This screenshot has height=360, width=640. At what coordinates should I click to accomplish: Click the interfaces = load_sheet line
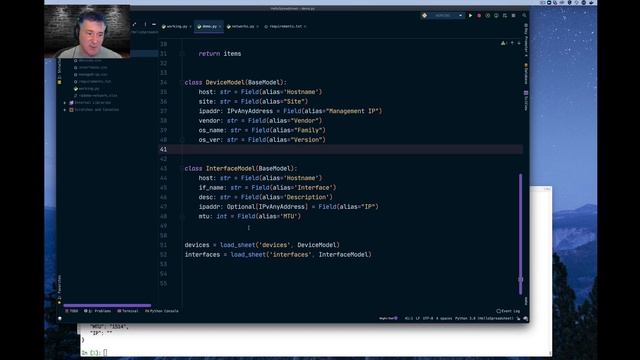coord(278,255)
